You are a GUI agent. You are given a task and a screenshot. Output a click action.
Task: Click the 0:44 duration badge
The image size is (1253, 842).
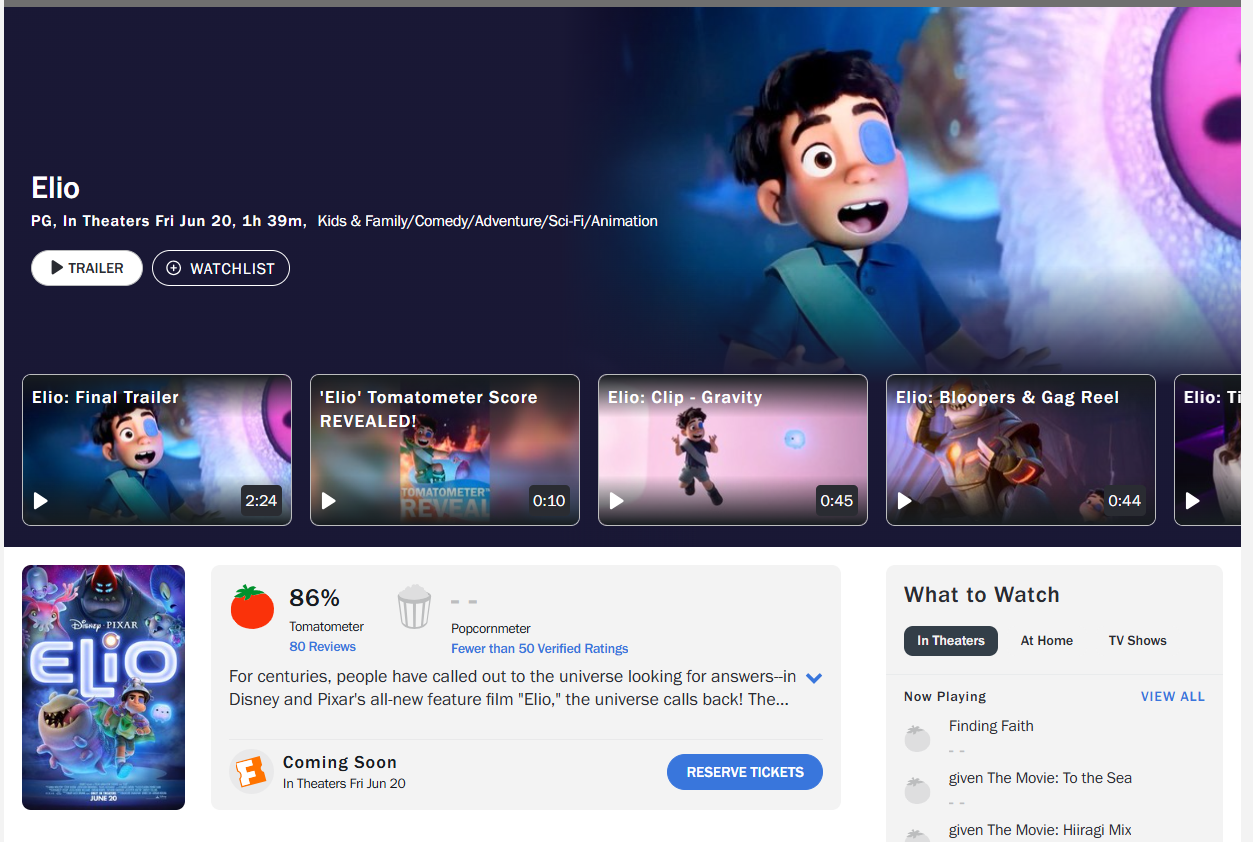pyautogui.click(x=1125, y=500)
